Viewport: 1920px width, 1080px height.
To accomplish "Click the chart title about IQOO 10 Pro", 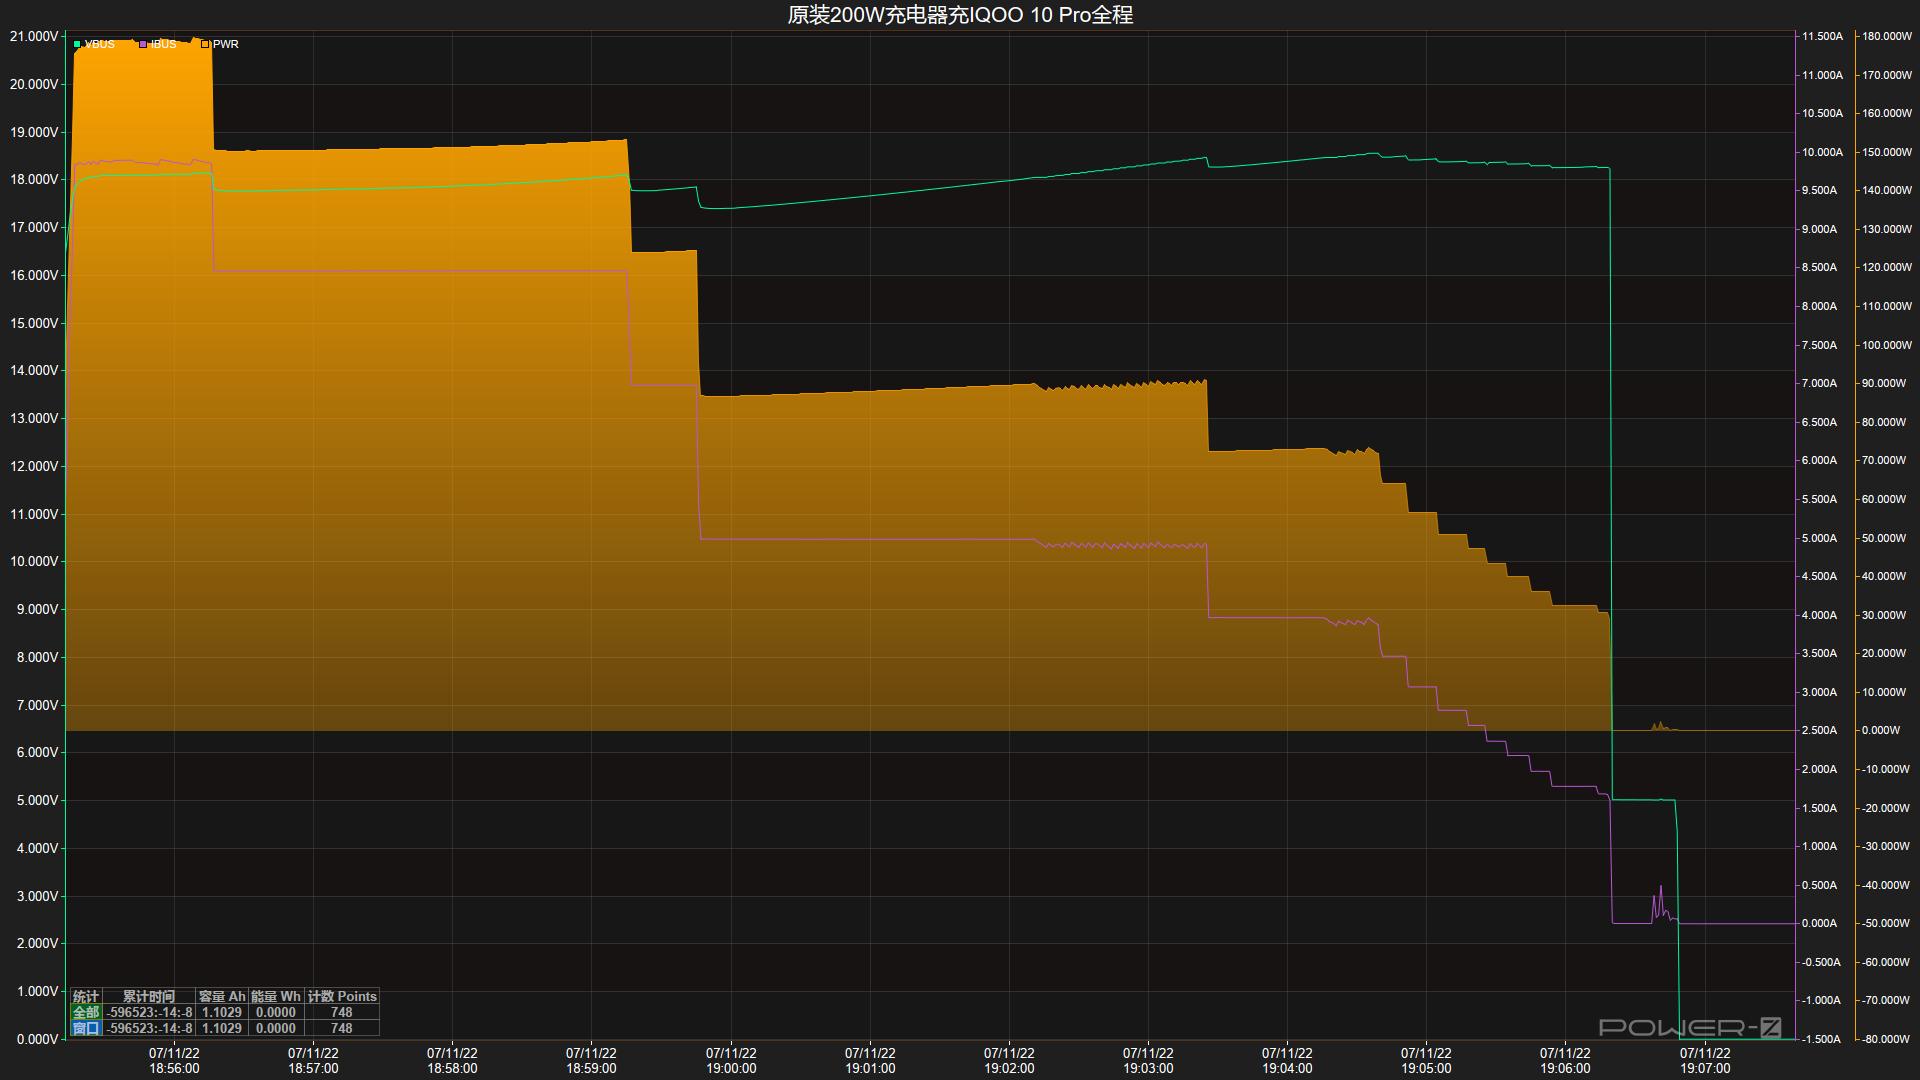I will click(959, 15).
